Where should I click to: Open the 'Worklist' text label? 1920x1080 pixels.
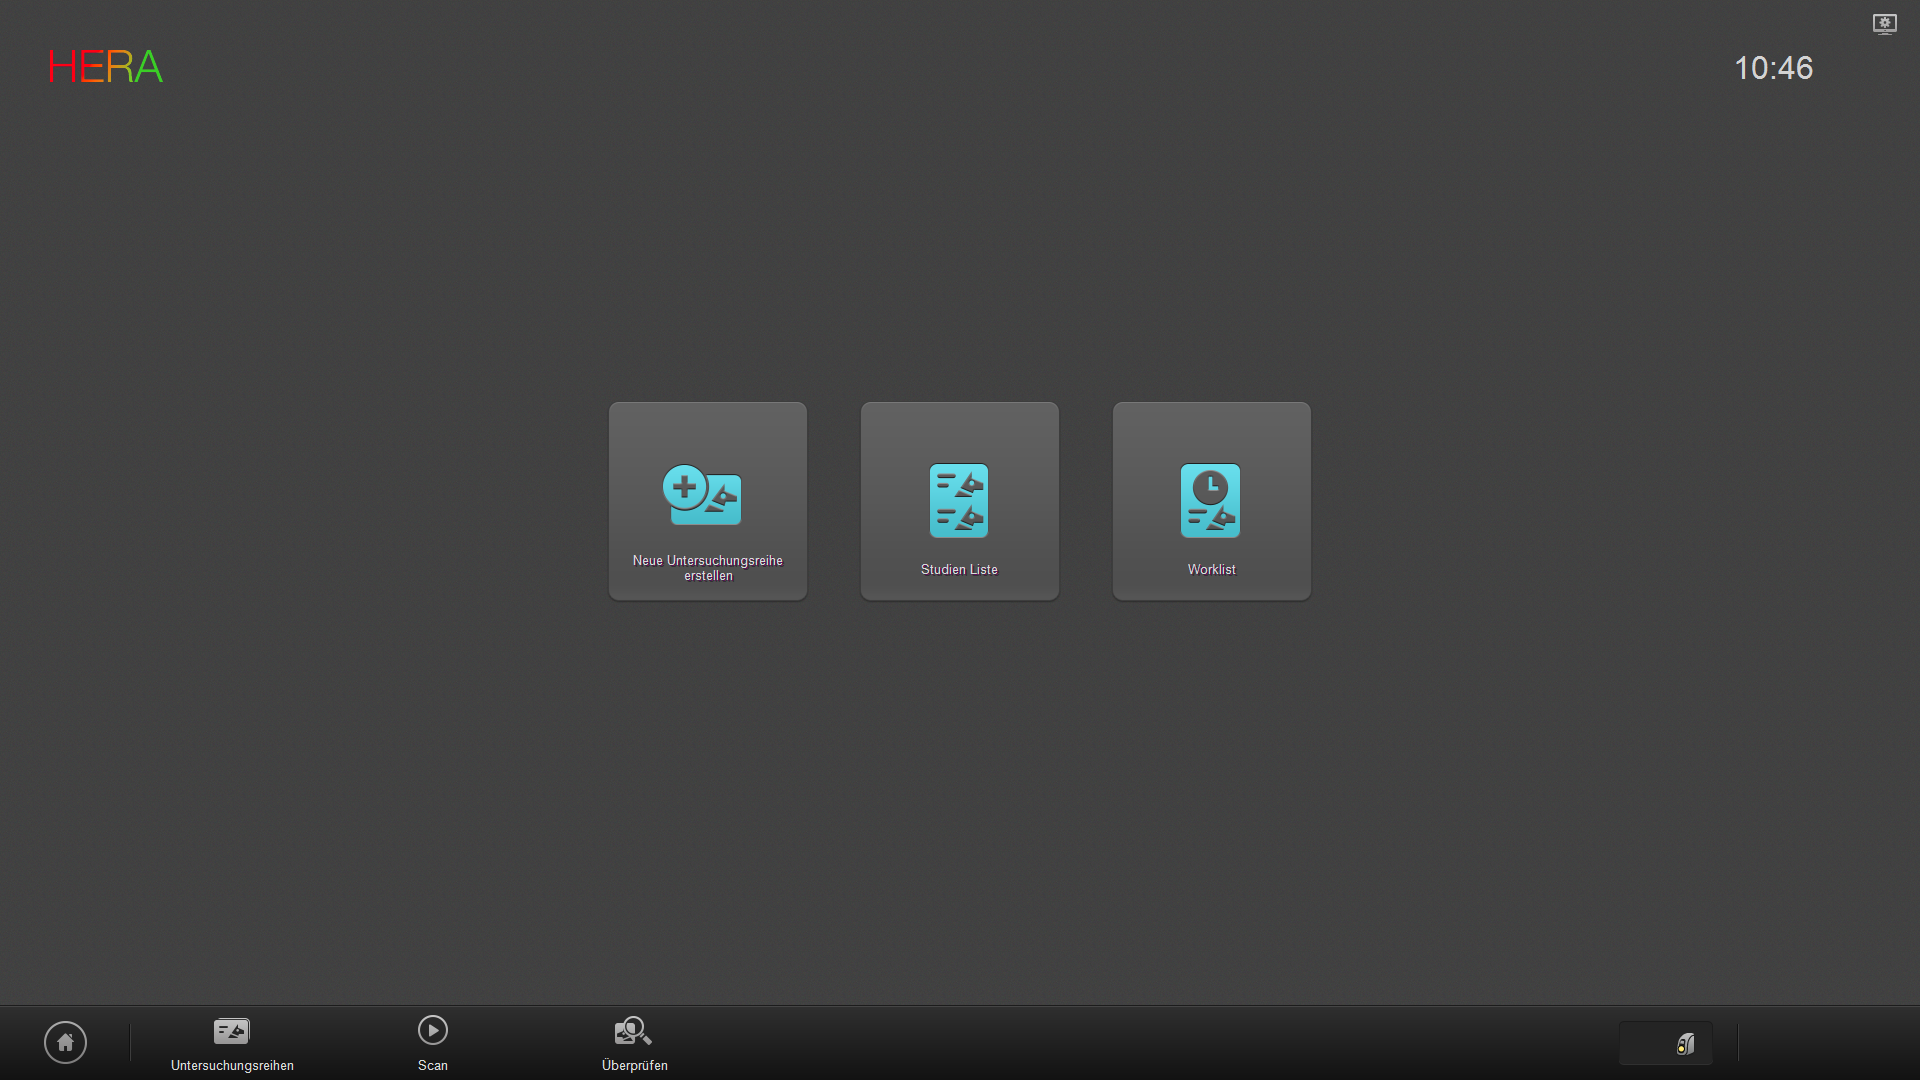1211,570
